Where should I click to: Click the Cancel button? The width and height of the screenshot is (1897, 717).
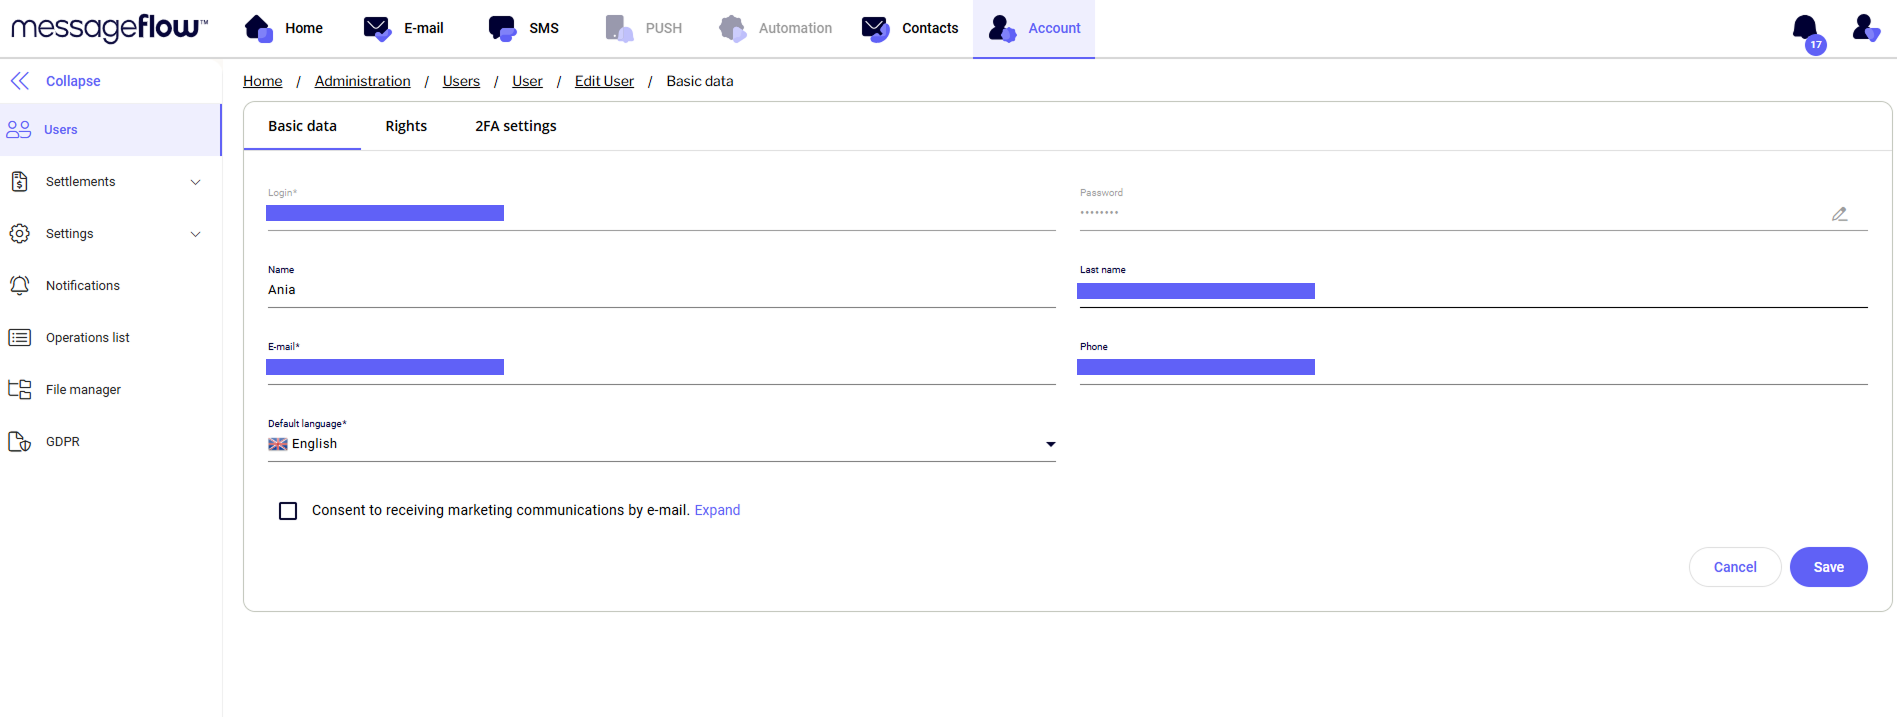(1734, 567)
